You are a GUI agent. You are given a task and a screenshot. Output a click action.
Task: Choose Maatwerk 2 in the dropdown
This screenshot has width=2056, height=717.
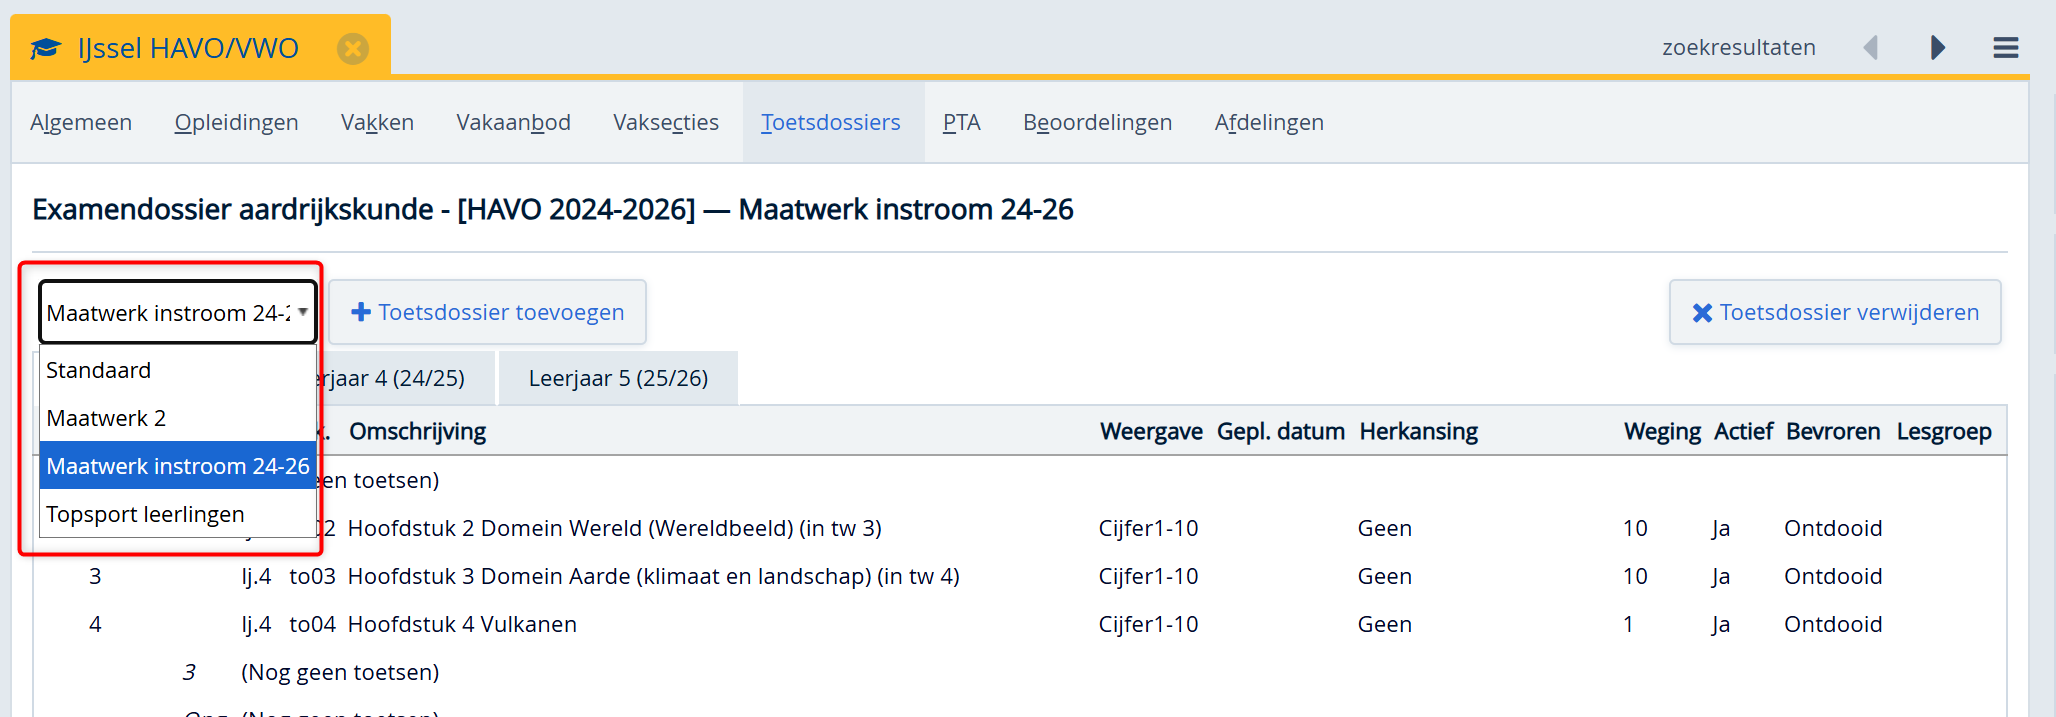click(x=106, y=418)
